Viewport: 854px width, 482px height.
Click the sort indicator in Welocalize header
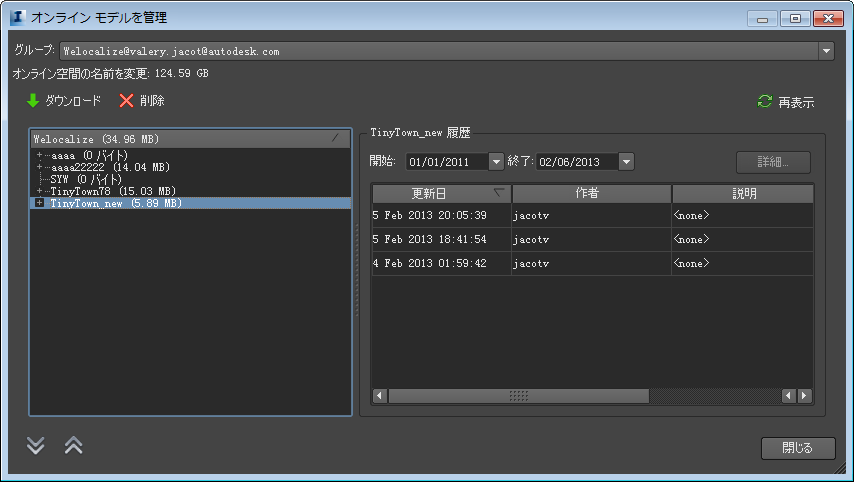point(336,138)
